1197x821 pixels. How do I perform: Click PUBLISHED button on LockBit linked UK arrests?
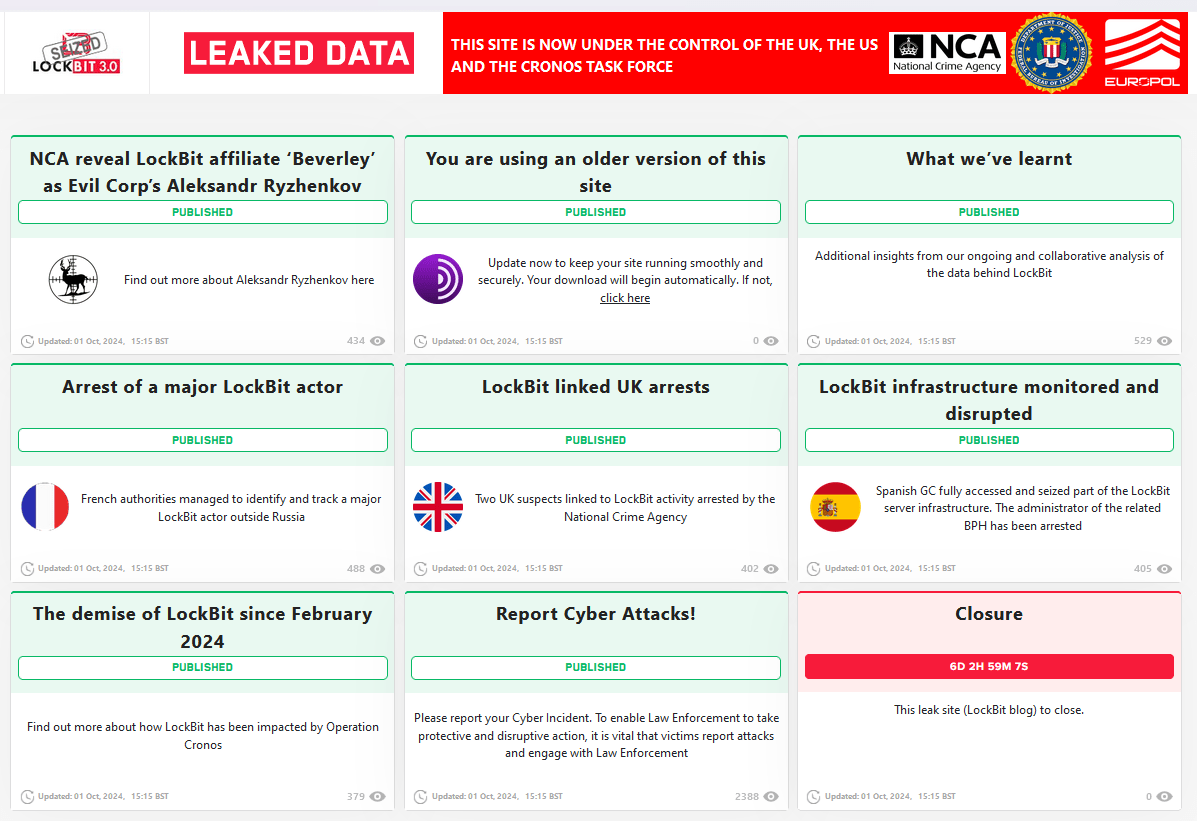point(595,440)
